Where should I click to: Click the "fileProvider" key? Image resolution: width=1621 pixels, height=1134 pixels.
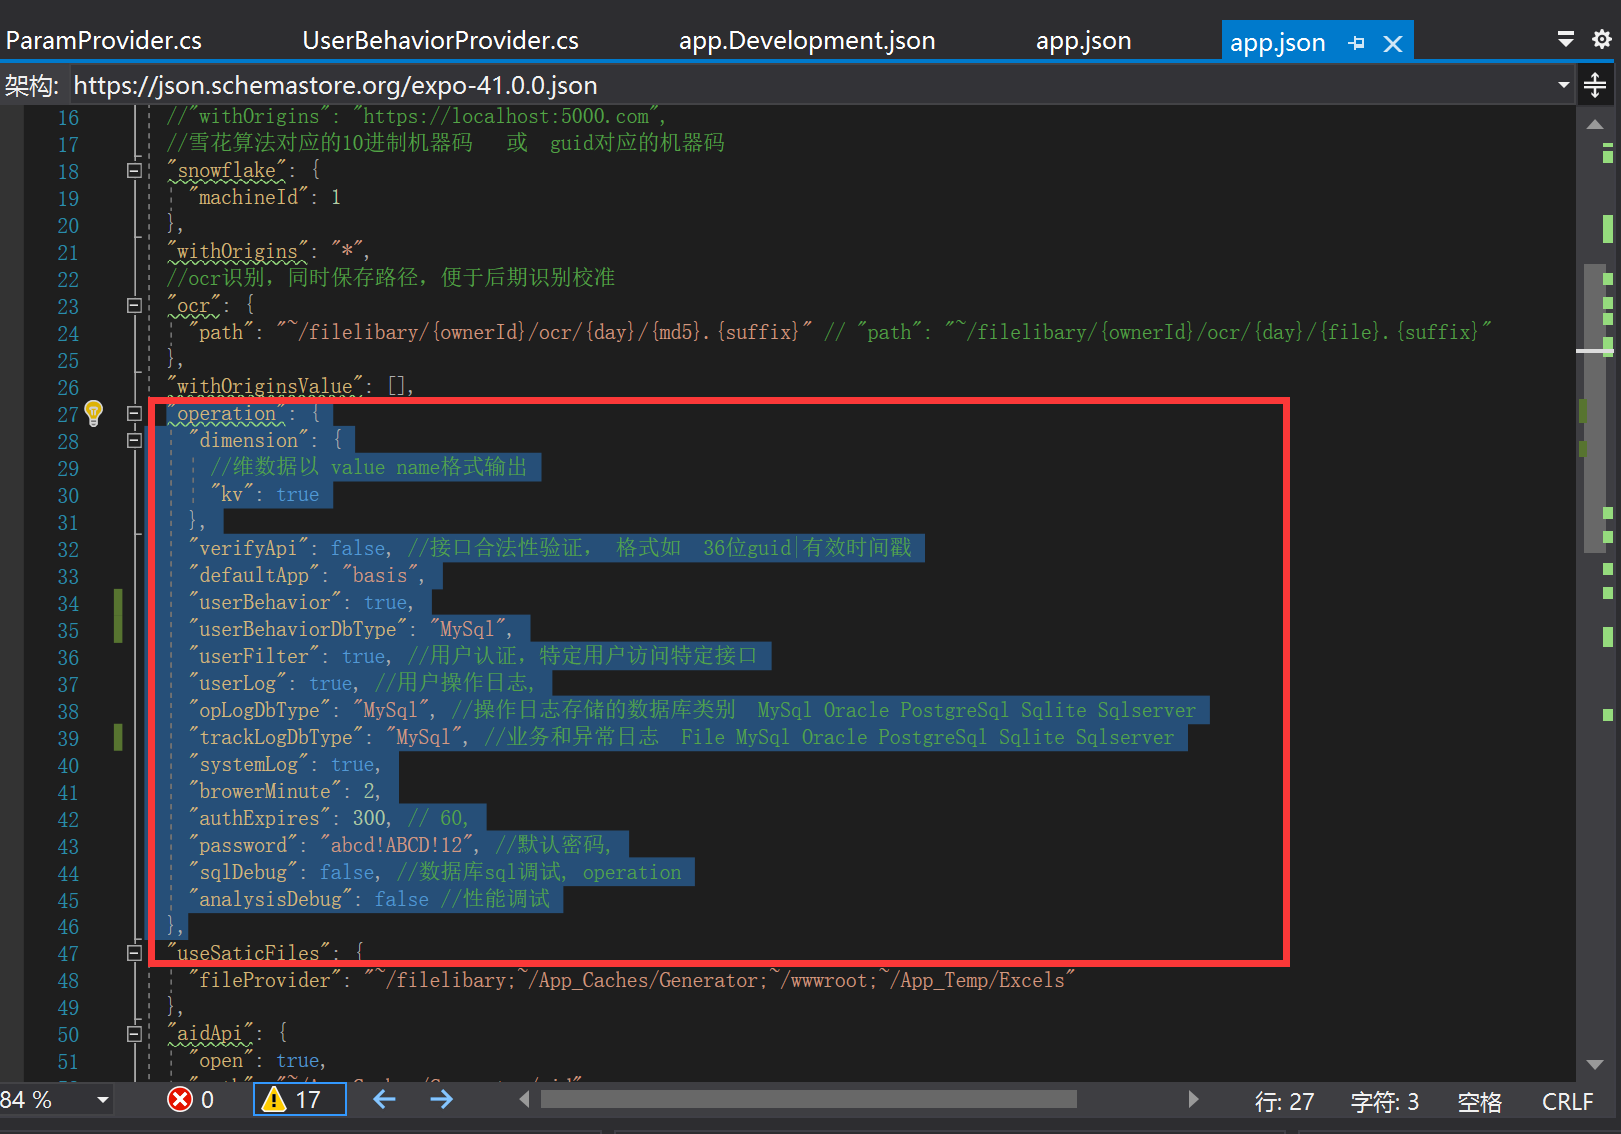[265, 981]
